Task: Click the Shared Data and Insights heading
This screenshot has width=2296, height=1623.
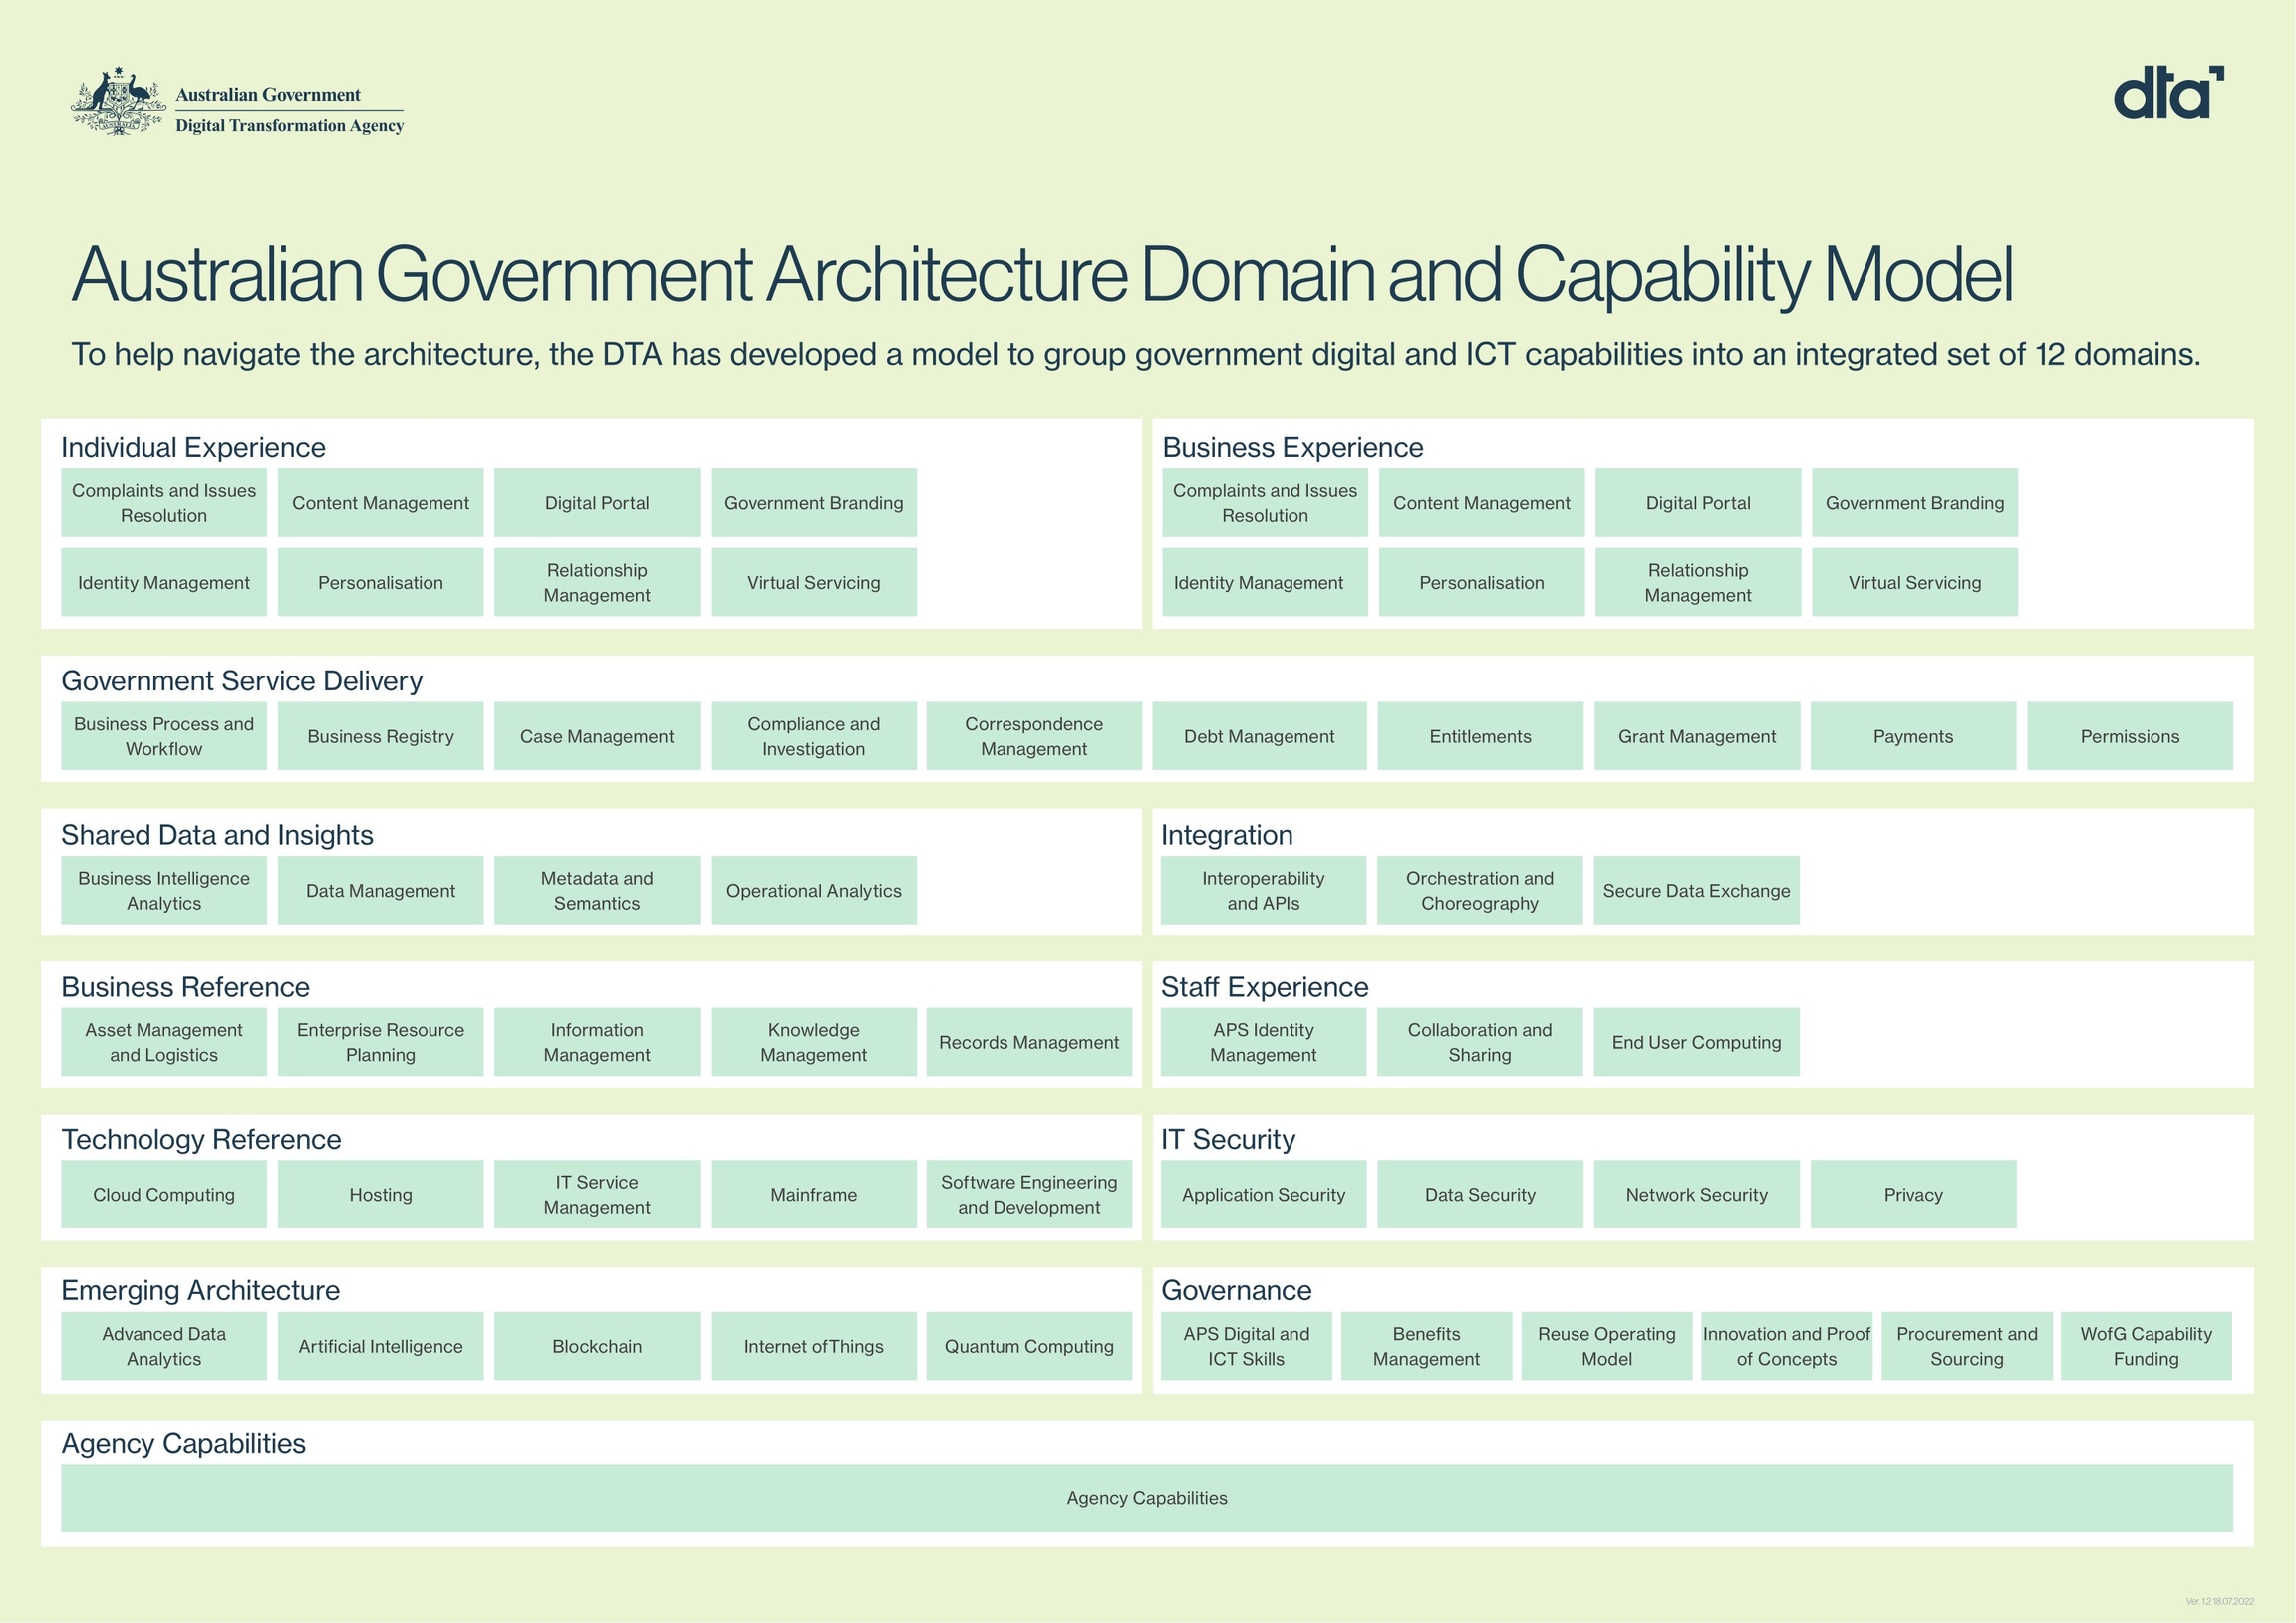Action: click(217, 835)
